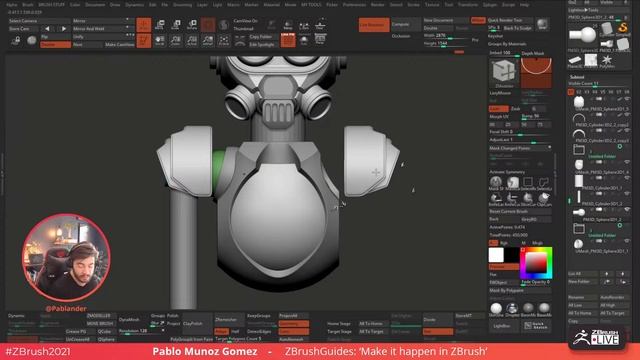Click the Scale transform icon
The height and width of the screenshot is (360, 640).
(x=176, y=25)
